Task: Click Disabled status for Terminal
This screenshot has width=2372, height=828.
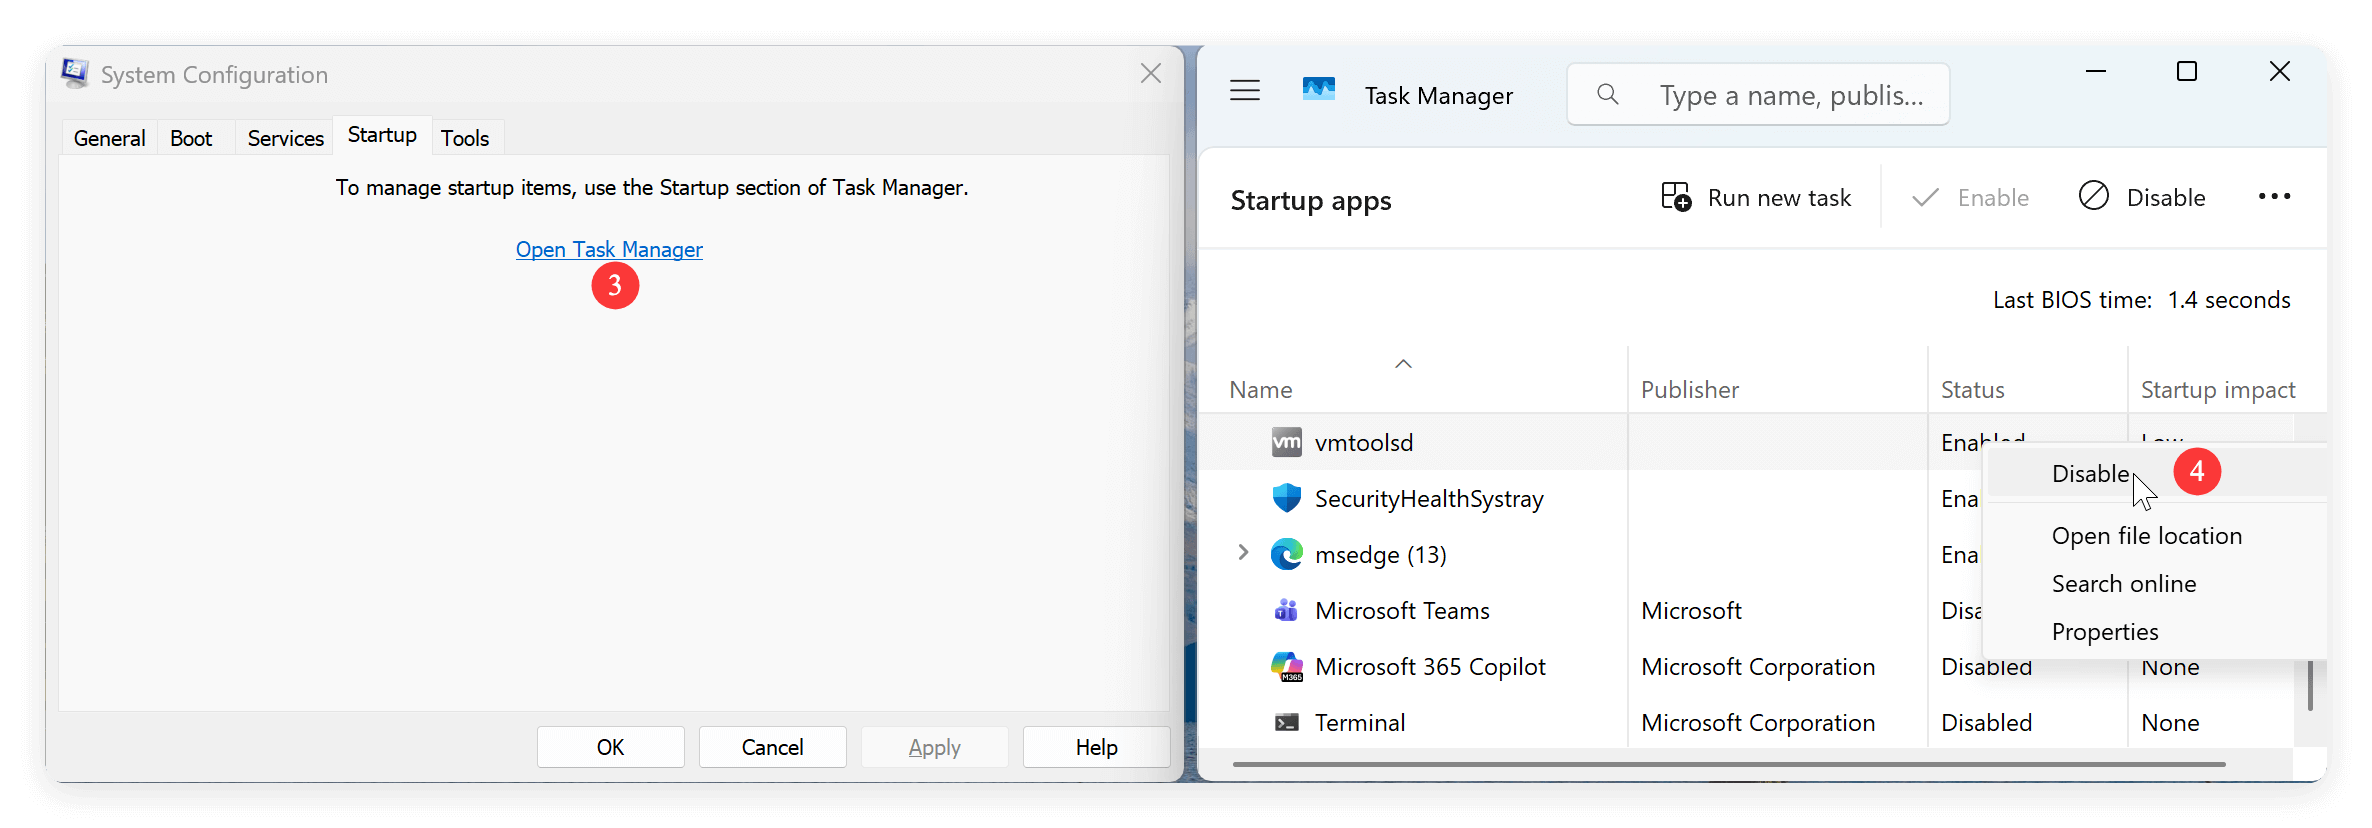Action: [1986, 723]
